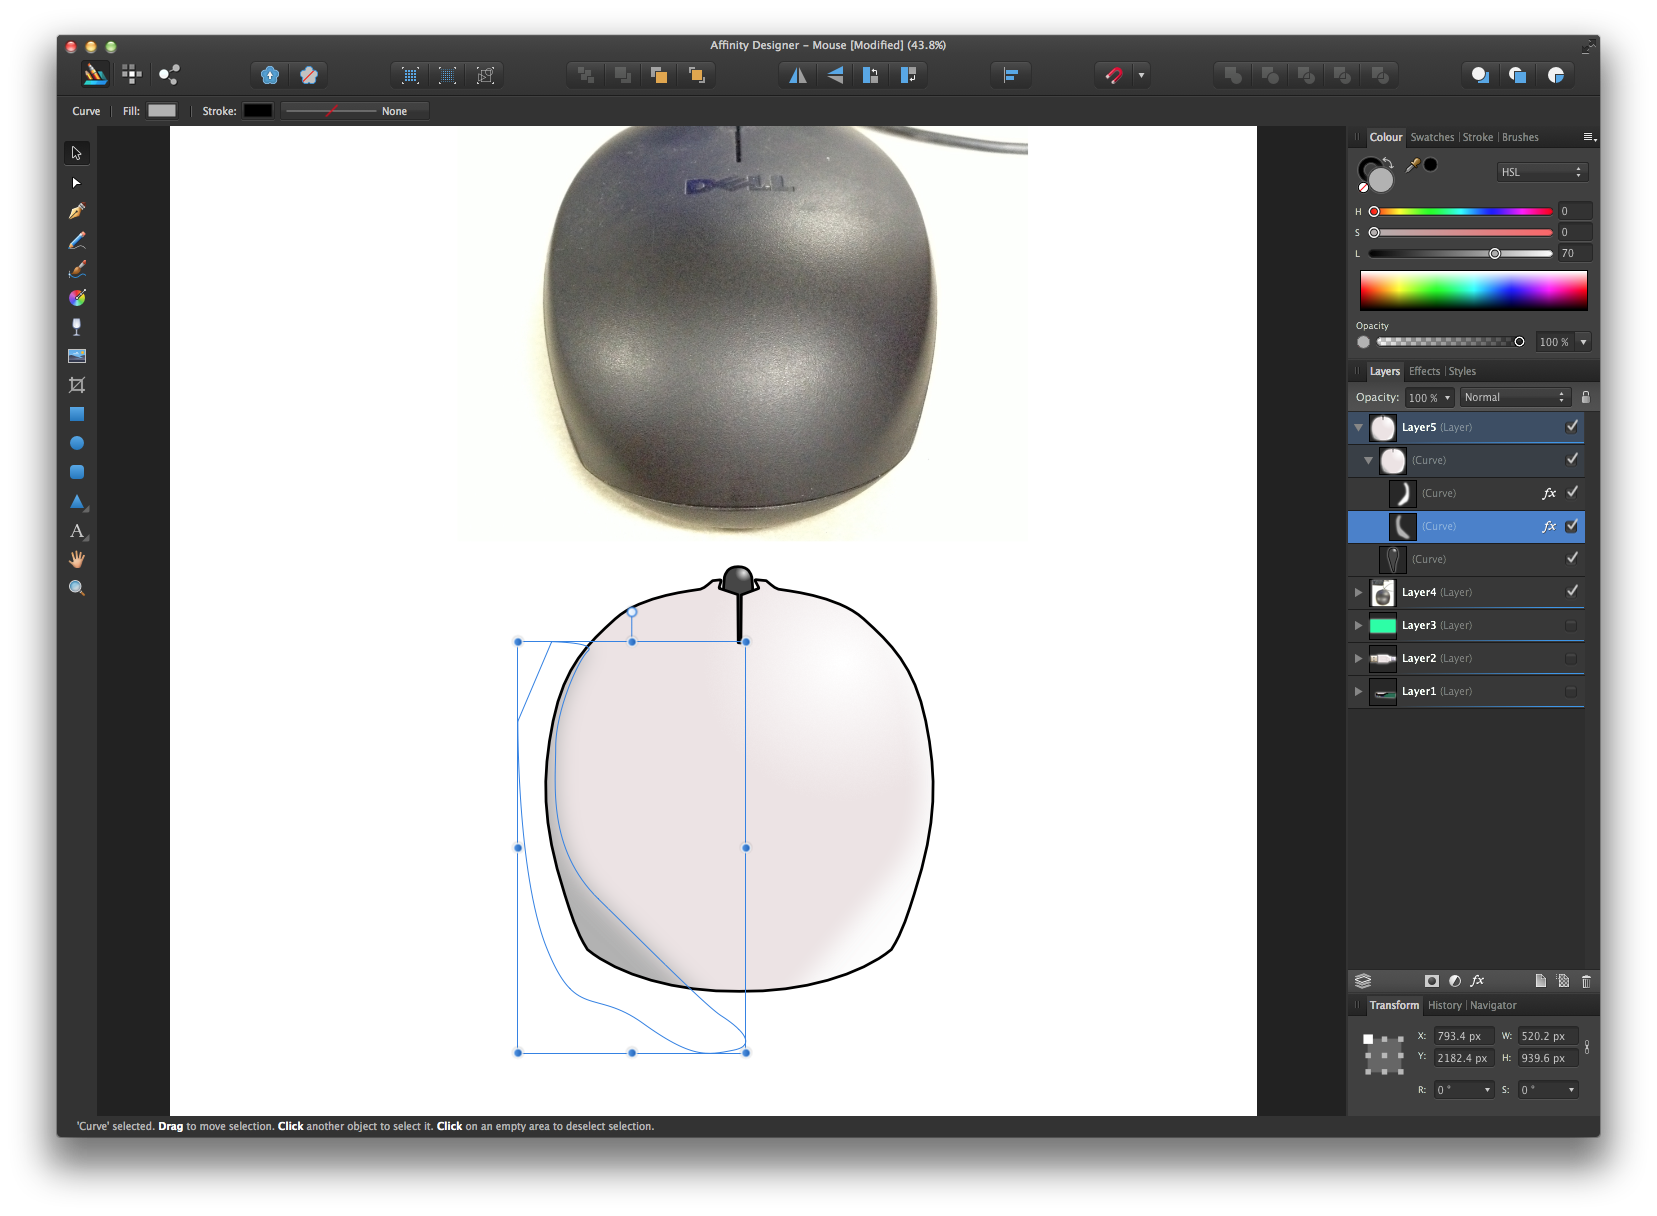Enable visibility of Layer2
Viewport: 1657px width, 1216px height.
coord(1571,658)
